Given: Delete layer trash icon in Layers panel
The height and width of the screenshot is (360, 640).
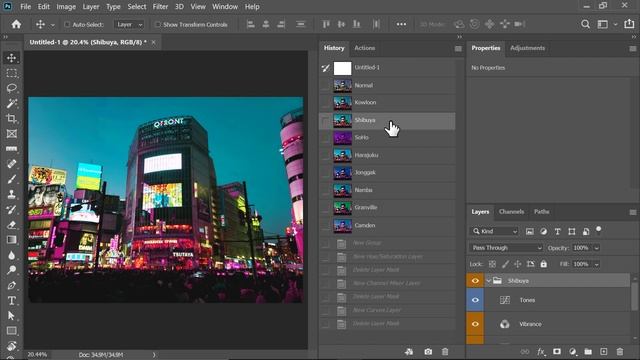Looking at the screenshot, I should pos(620,352).
